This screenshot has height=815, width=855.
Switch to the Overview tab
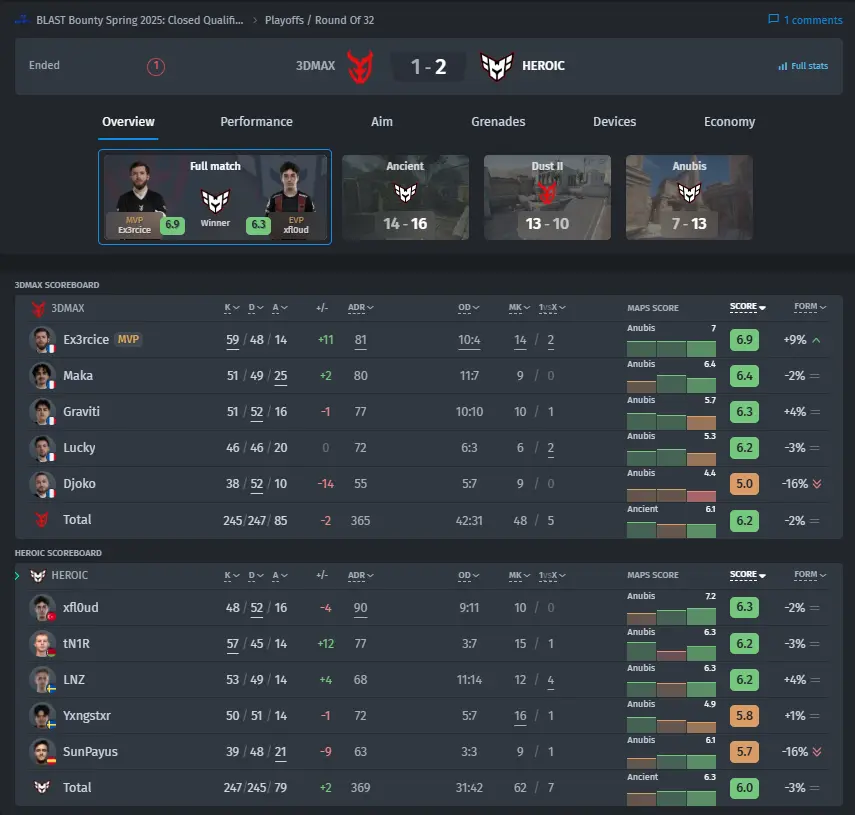click(128, 122)
